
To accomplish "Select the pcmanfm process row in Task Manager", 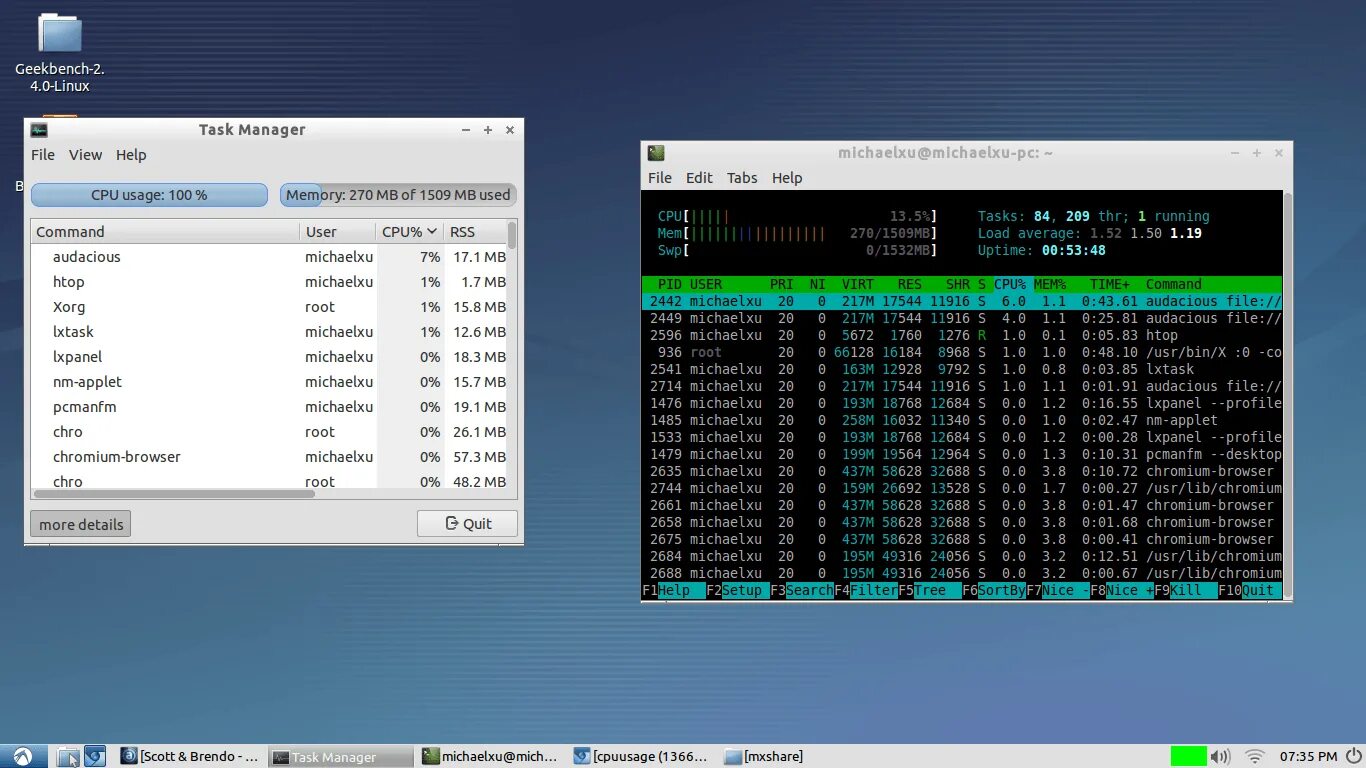I will pos(270,407).
